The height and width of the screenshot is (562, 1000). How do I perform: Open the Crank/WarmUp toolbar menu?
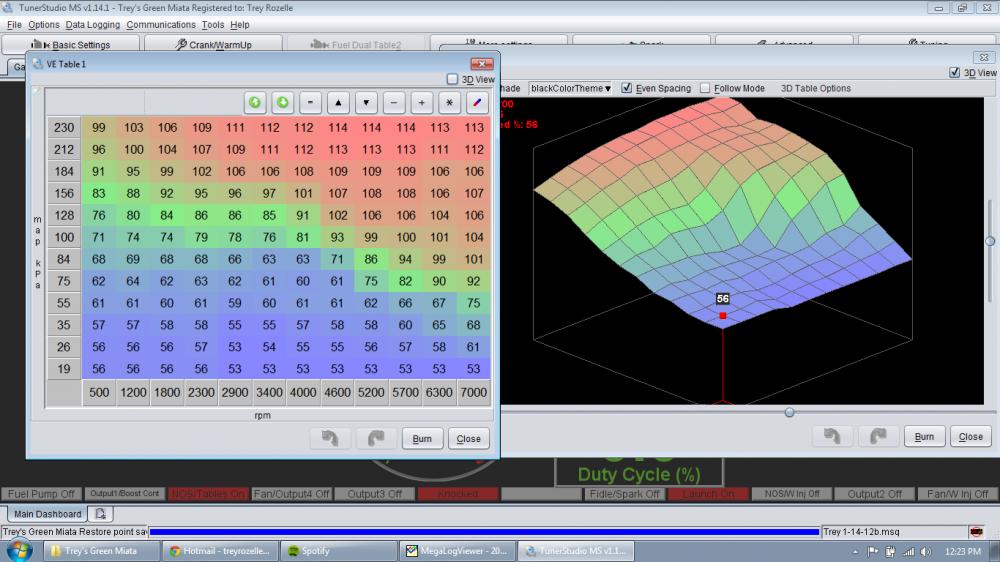(213, 45)
